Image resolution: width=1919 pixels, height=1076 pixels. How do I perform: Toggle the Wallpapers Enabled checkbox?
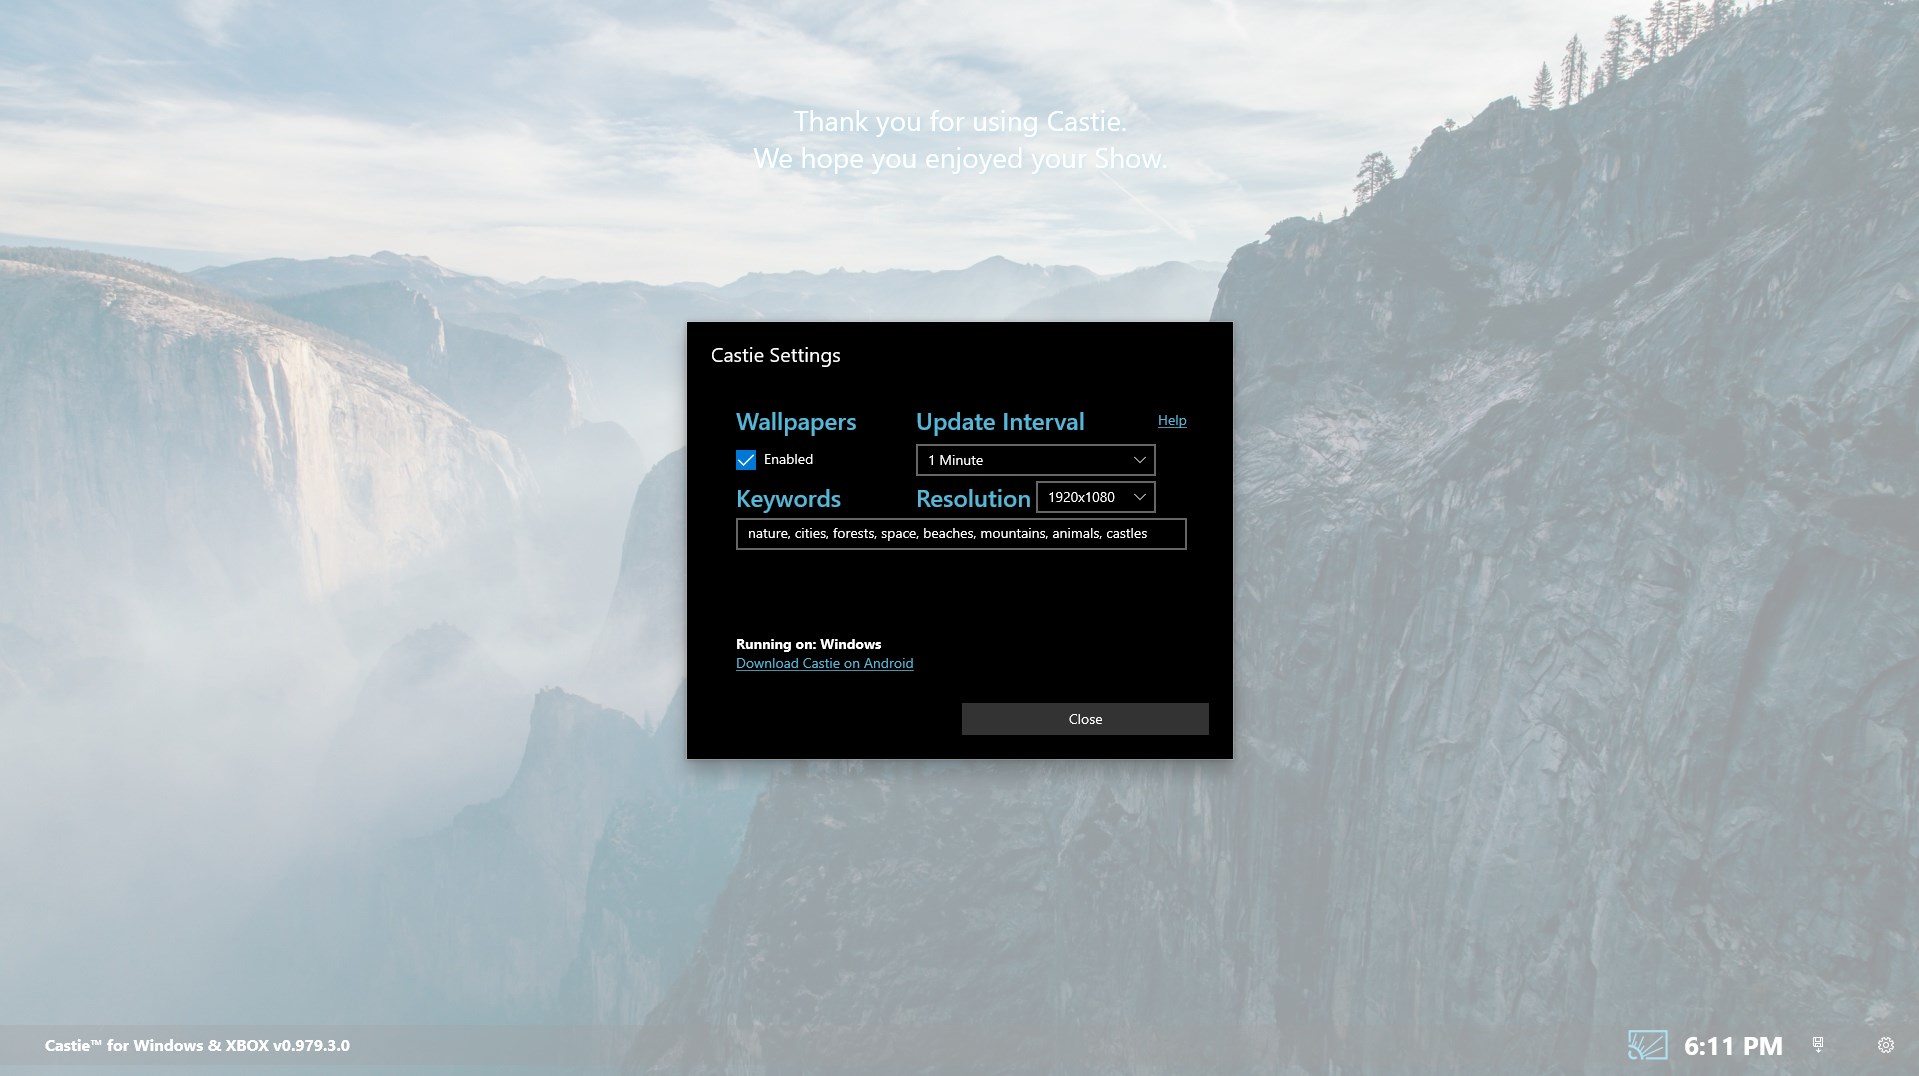[746, 460]
